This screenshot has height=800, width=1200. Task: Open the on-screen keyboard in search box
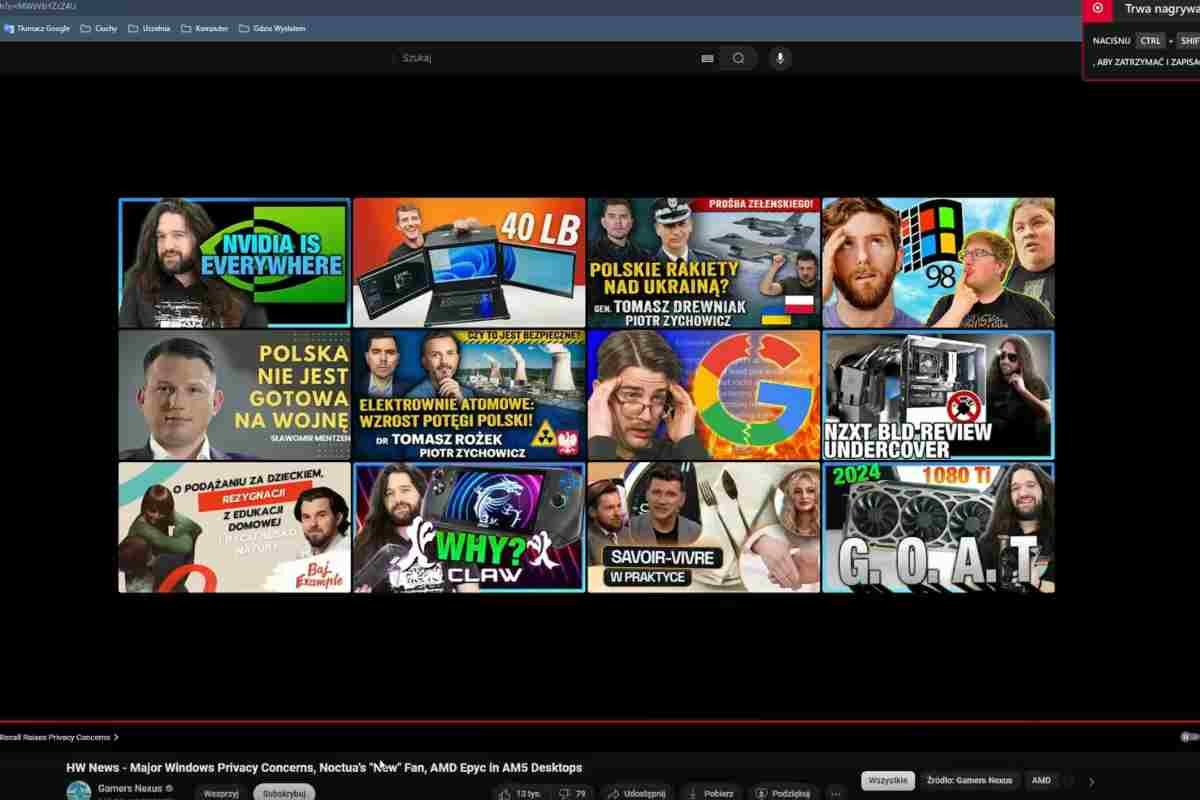[x=708, y=58]
